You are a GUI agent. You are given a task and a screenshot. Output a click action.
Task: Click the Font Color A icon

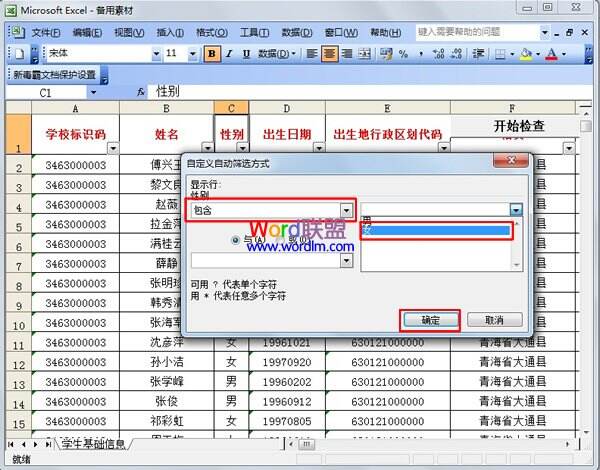coord(551,54)
